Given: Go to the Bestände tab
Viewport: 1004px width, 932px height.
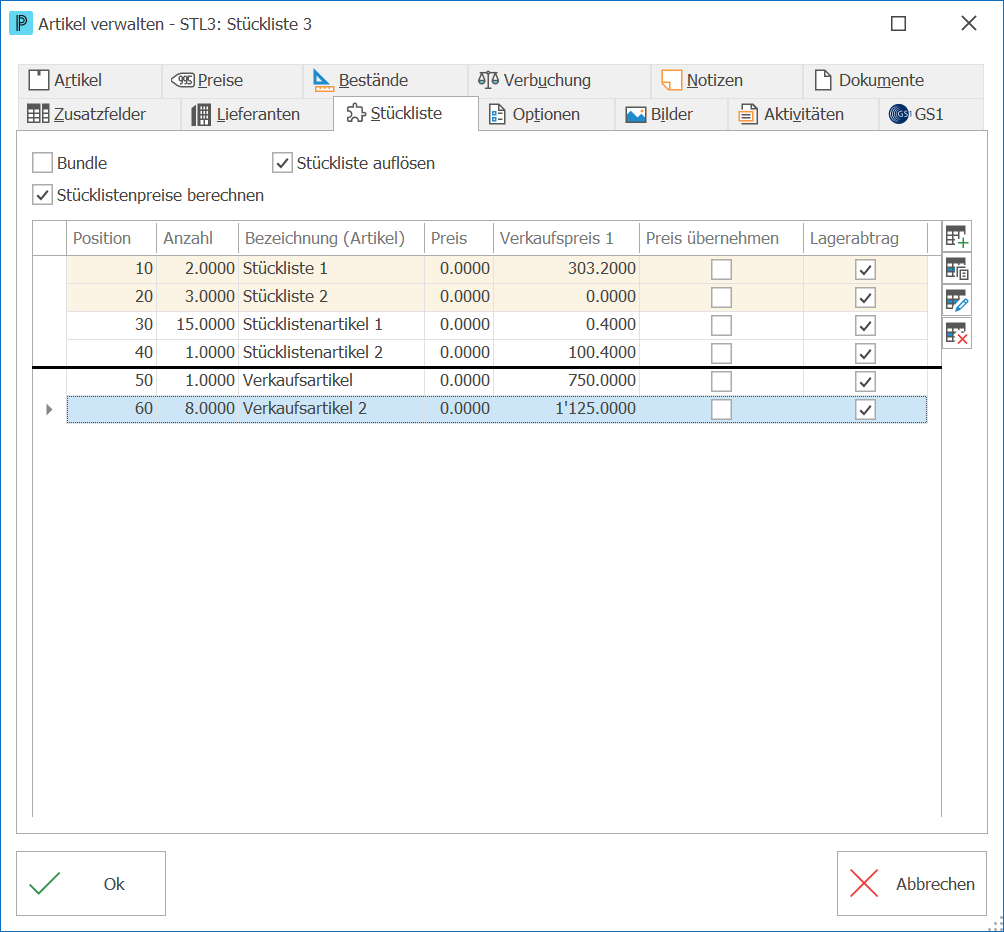Looking at the screenshot, I should tap(385, 81).
